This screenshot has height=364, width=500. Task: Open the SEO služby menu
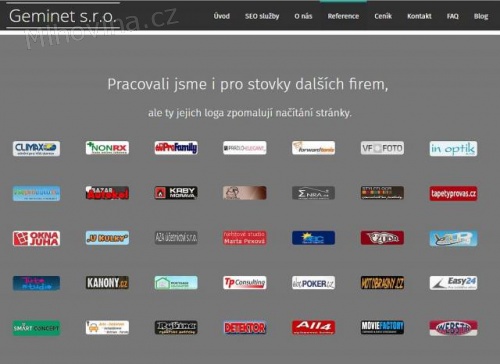pyautogui.click(x=262, y=16)
